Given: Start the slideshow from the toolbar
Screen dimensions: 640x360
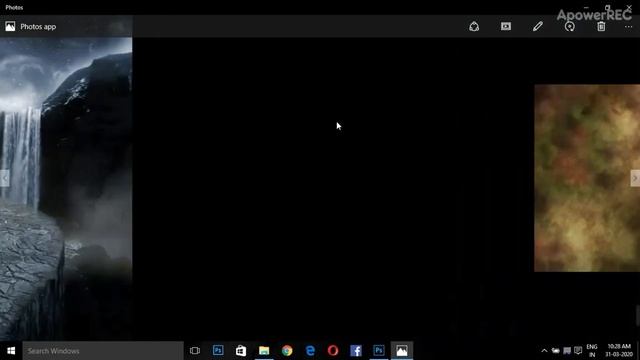Looking at the screenshot, I should (506, 27).
